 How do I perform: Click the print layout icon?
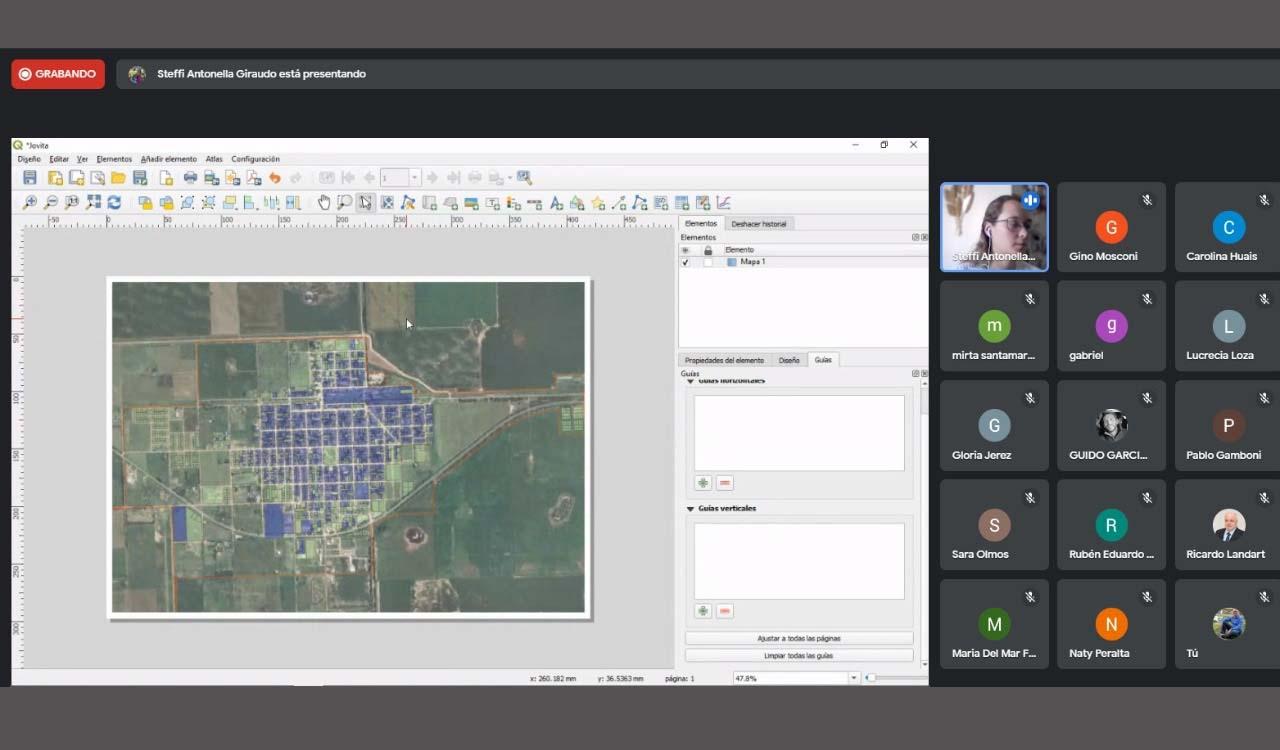pyautogui.click(x=190, y=178)
